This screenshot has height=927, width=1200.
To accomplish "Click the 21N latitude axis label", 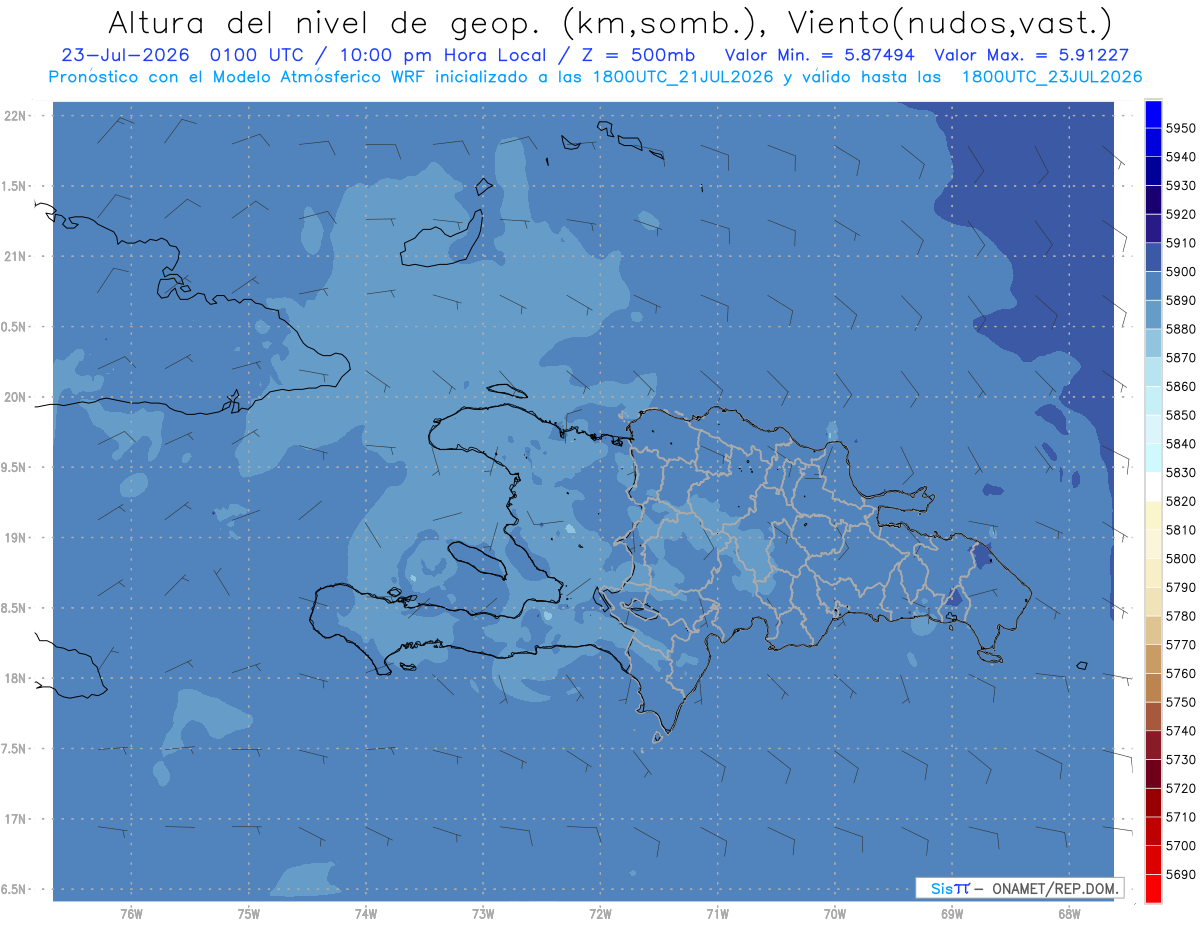I will point(15,256).
